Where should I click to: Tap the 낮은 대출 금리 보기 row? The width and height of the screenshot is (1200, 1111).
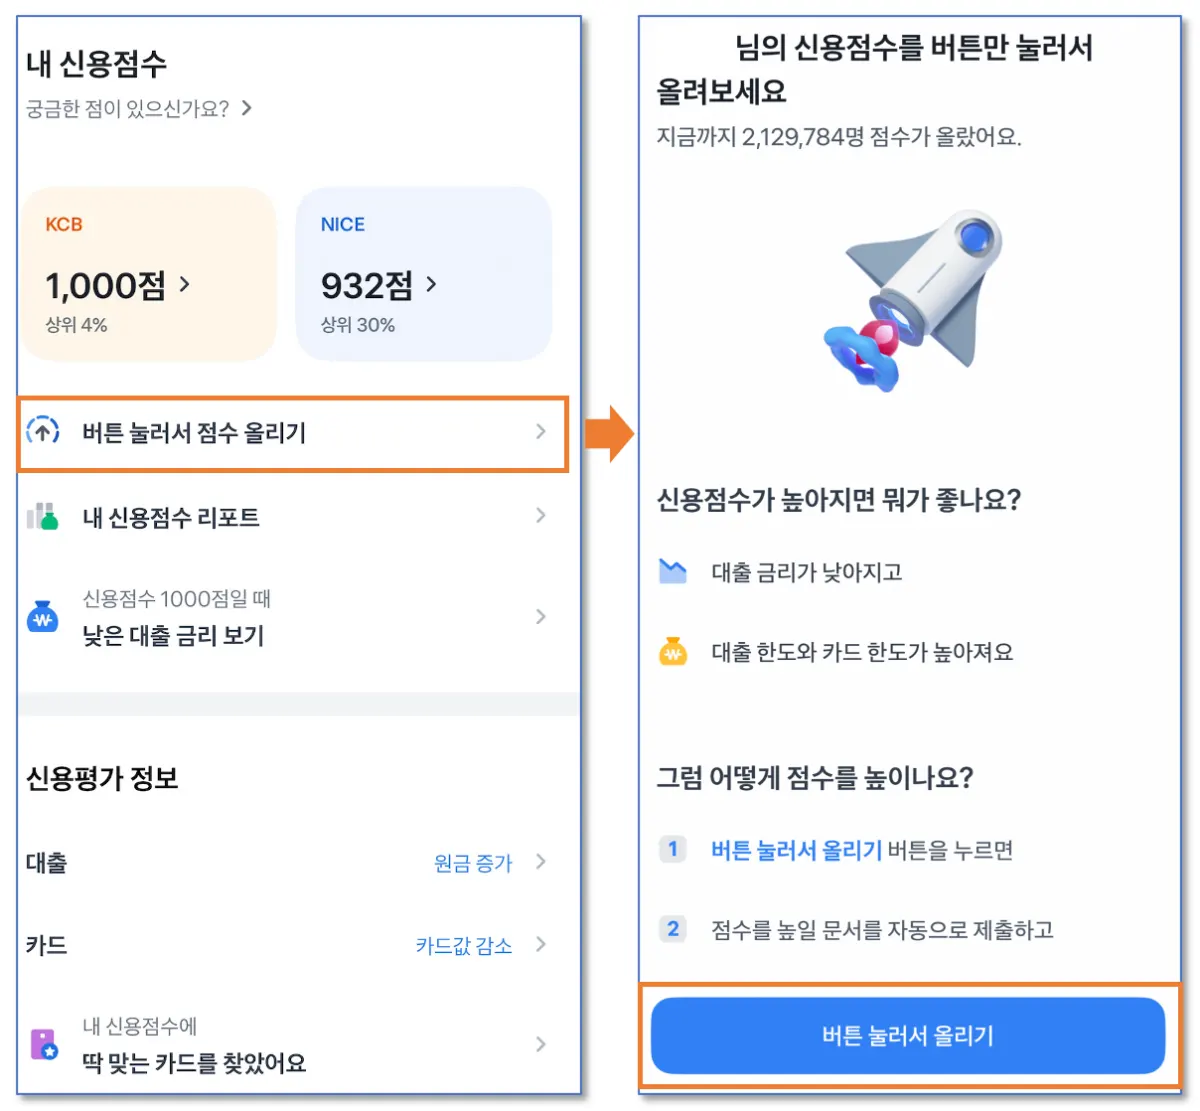(x=292, y=618)
